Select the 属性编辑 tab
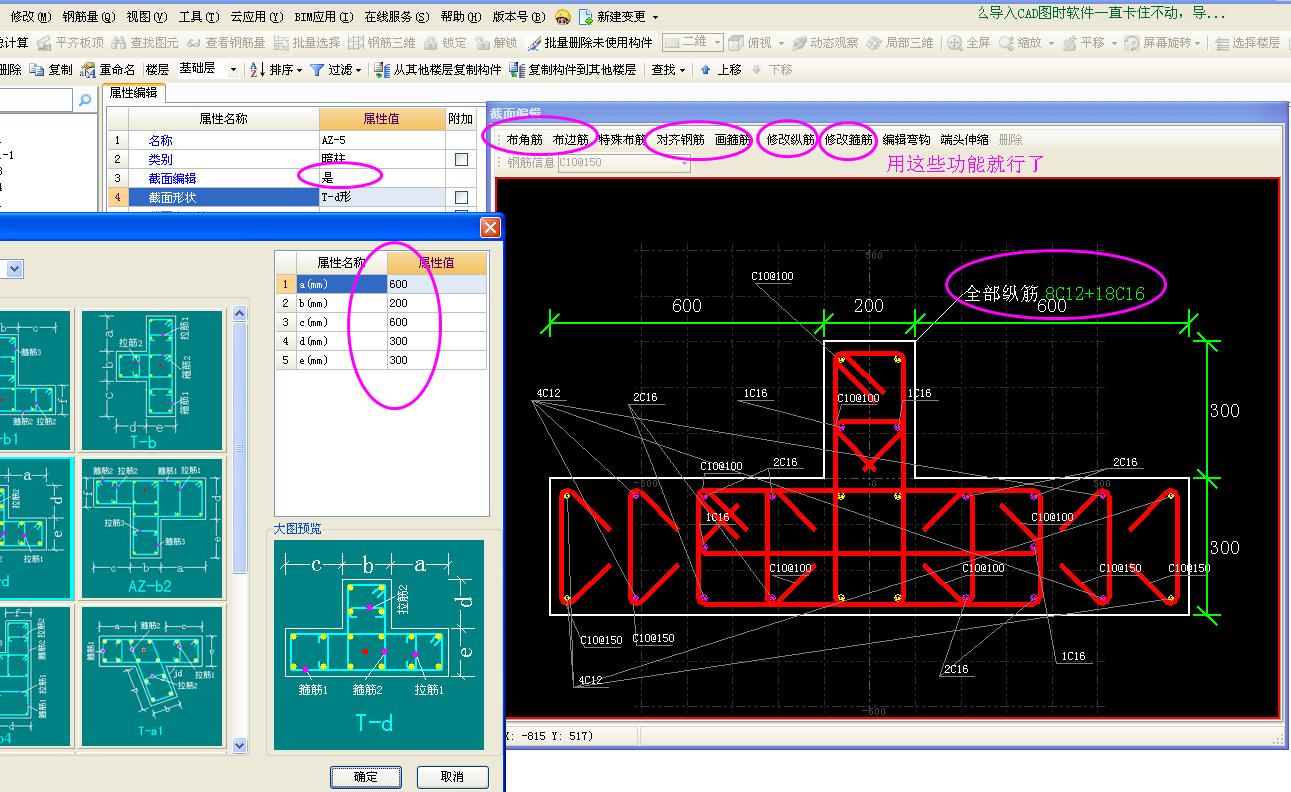 point(132,92)
